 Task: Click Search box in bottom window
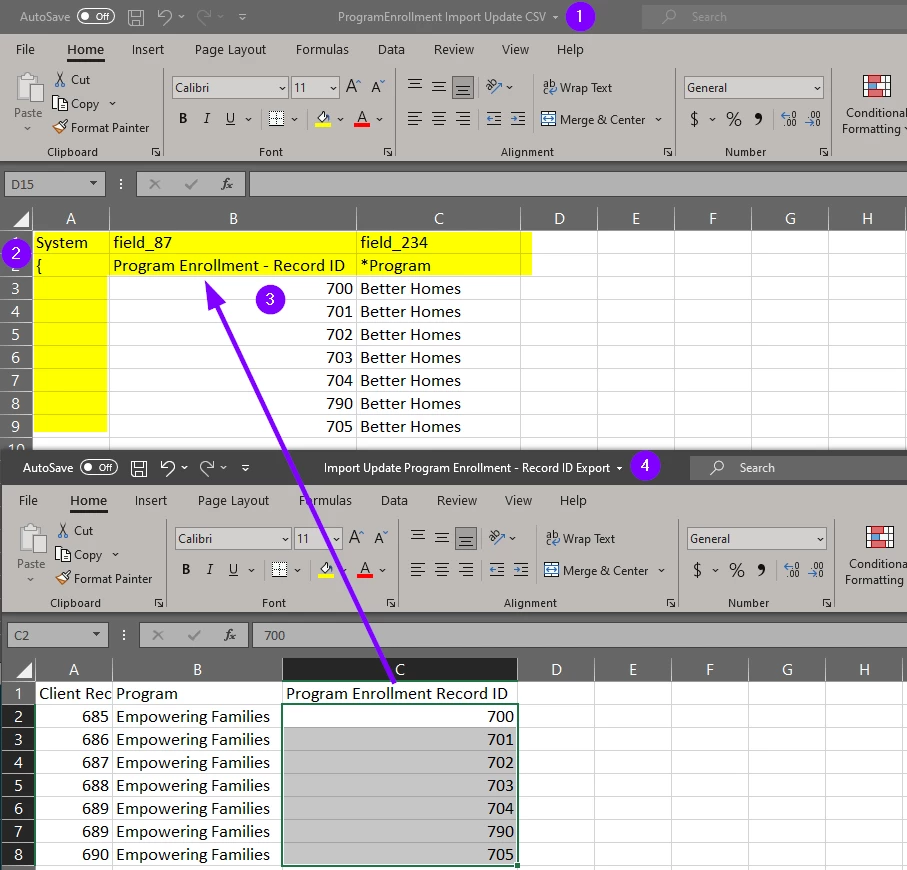coord(798,468)
